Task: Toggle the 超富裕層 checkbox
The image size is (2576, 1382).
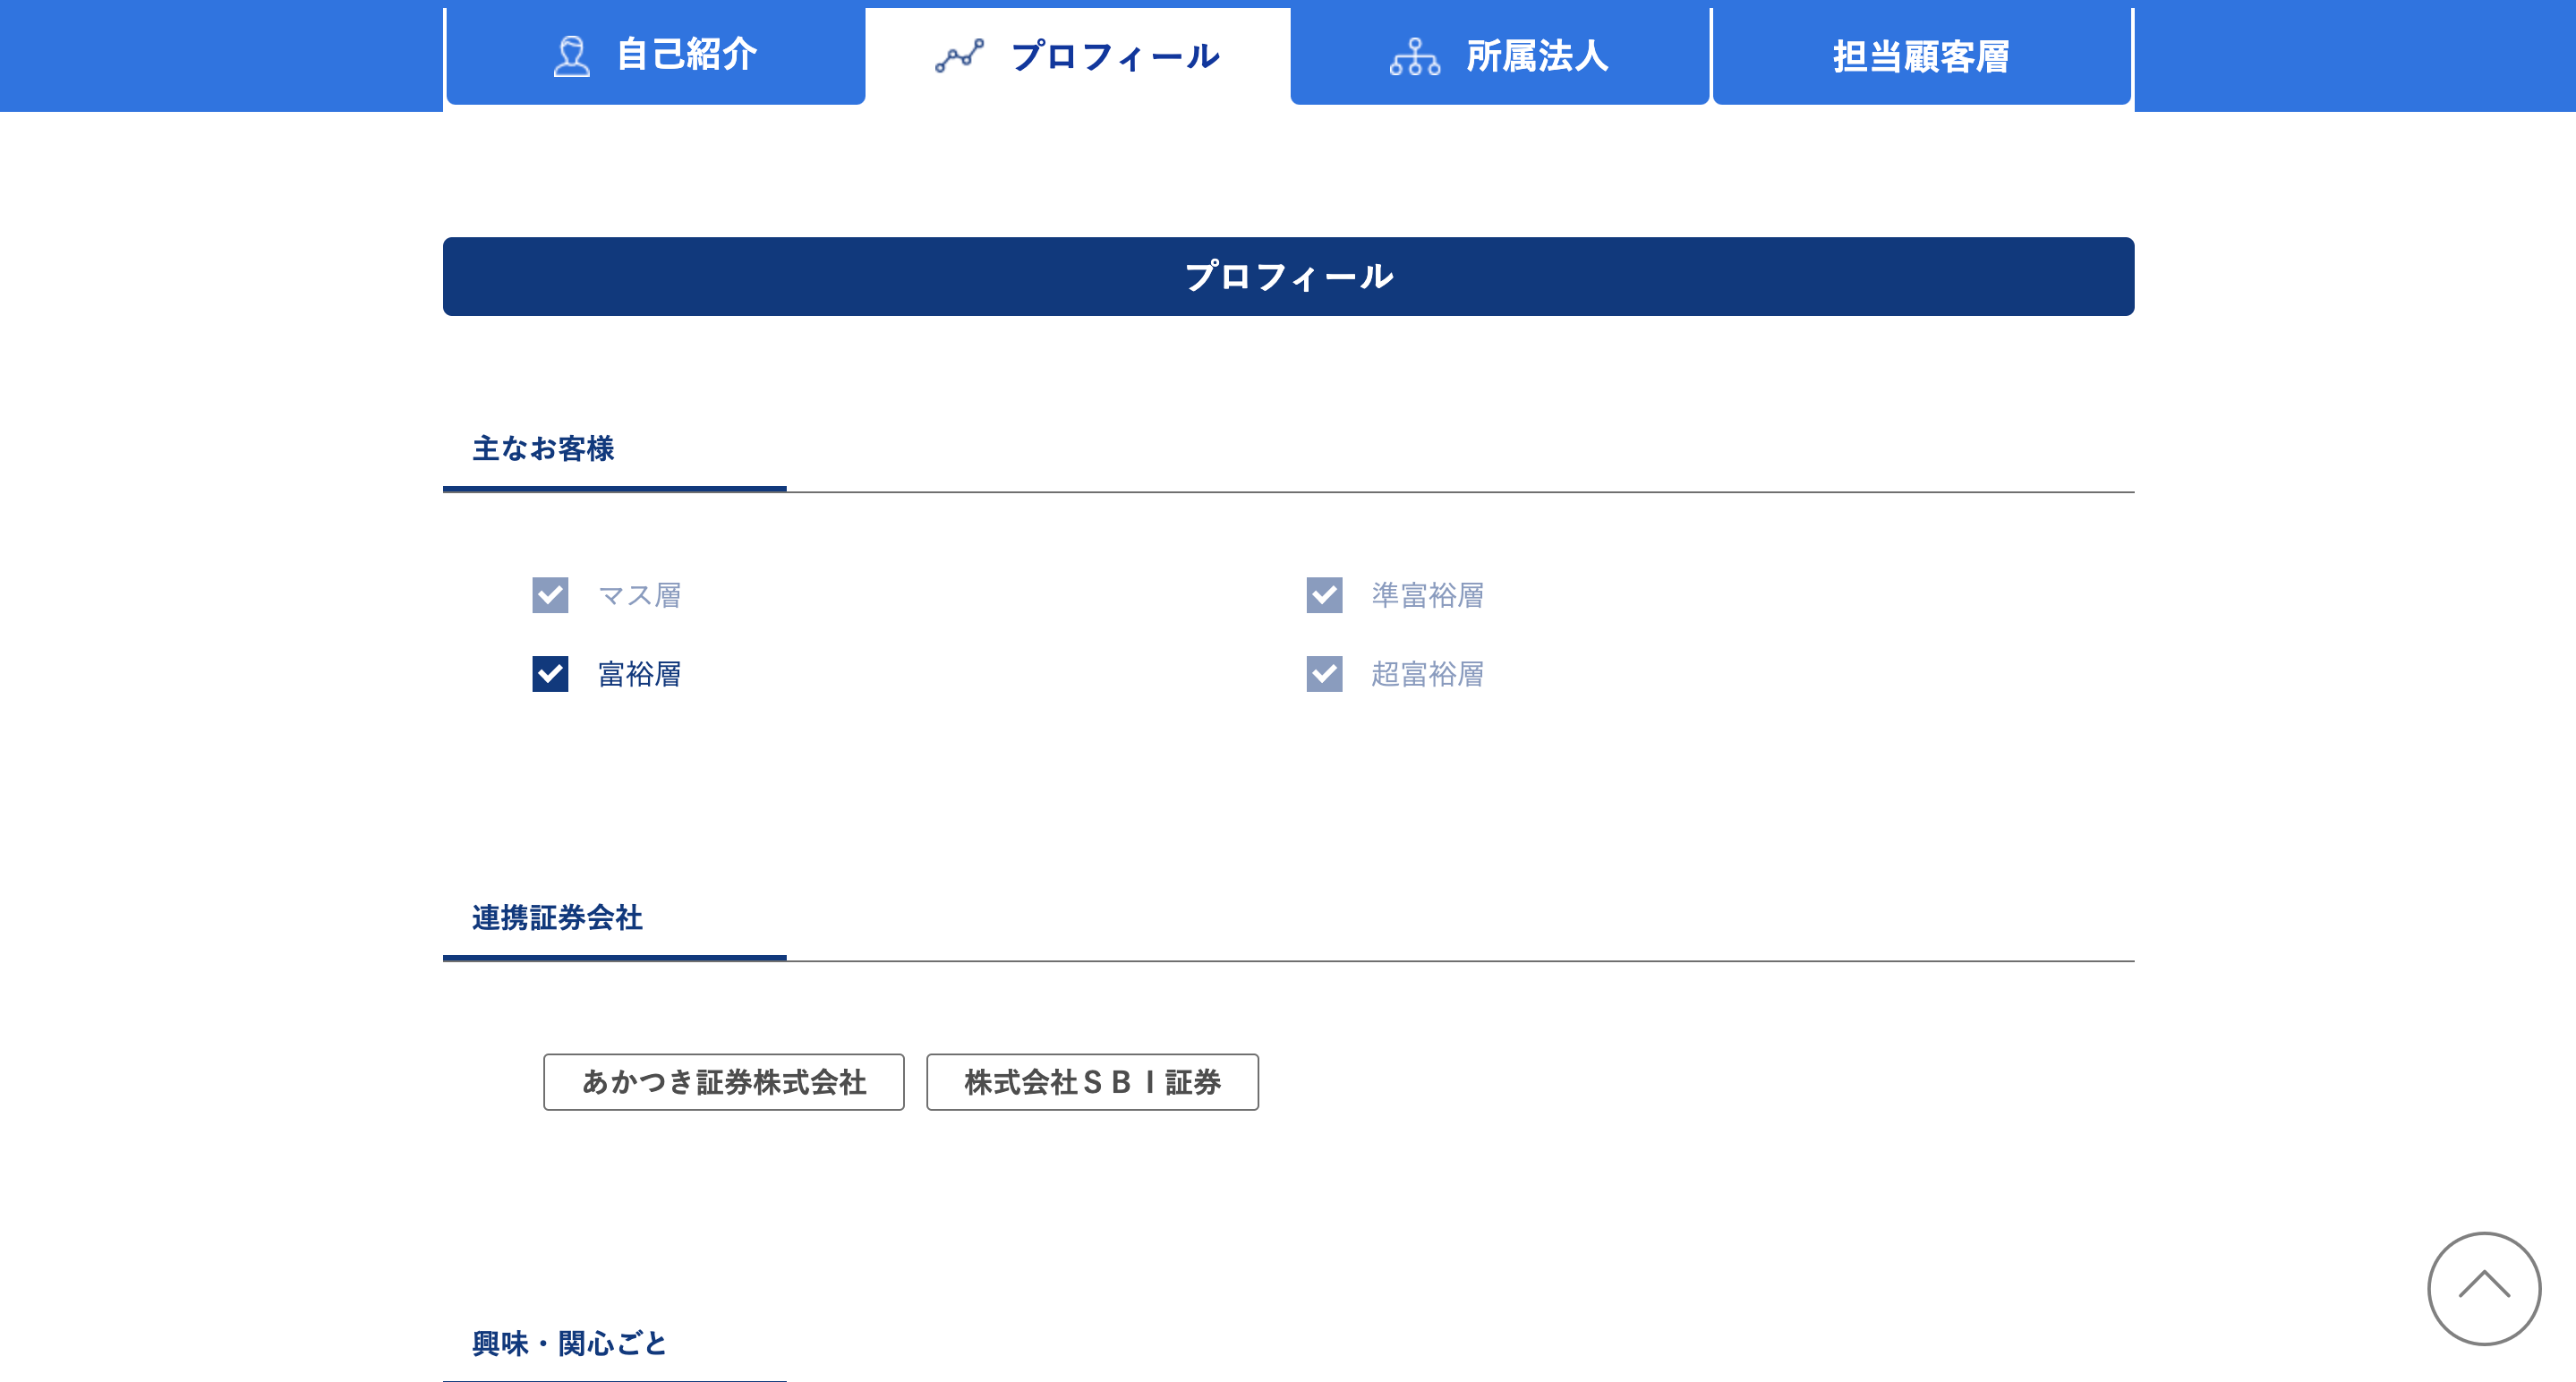Action: pyautogui.click(x=1324, y=674)
